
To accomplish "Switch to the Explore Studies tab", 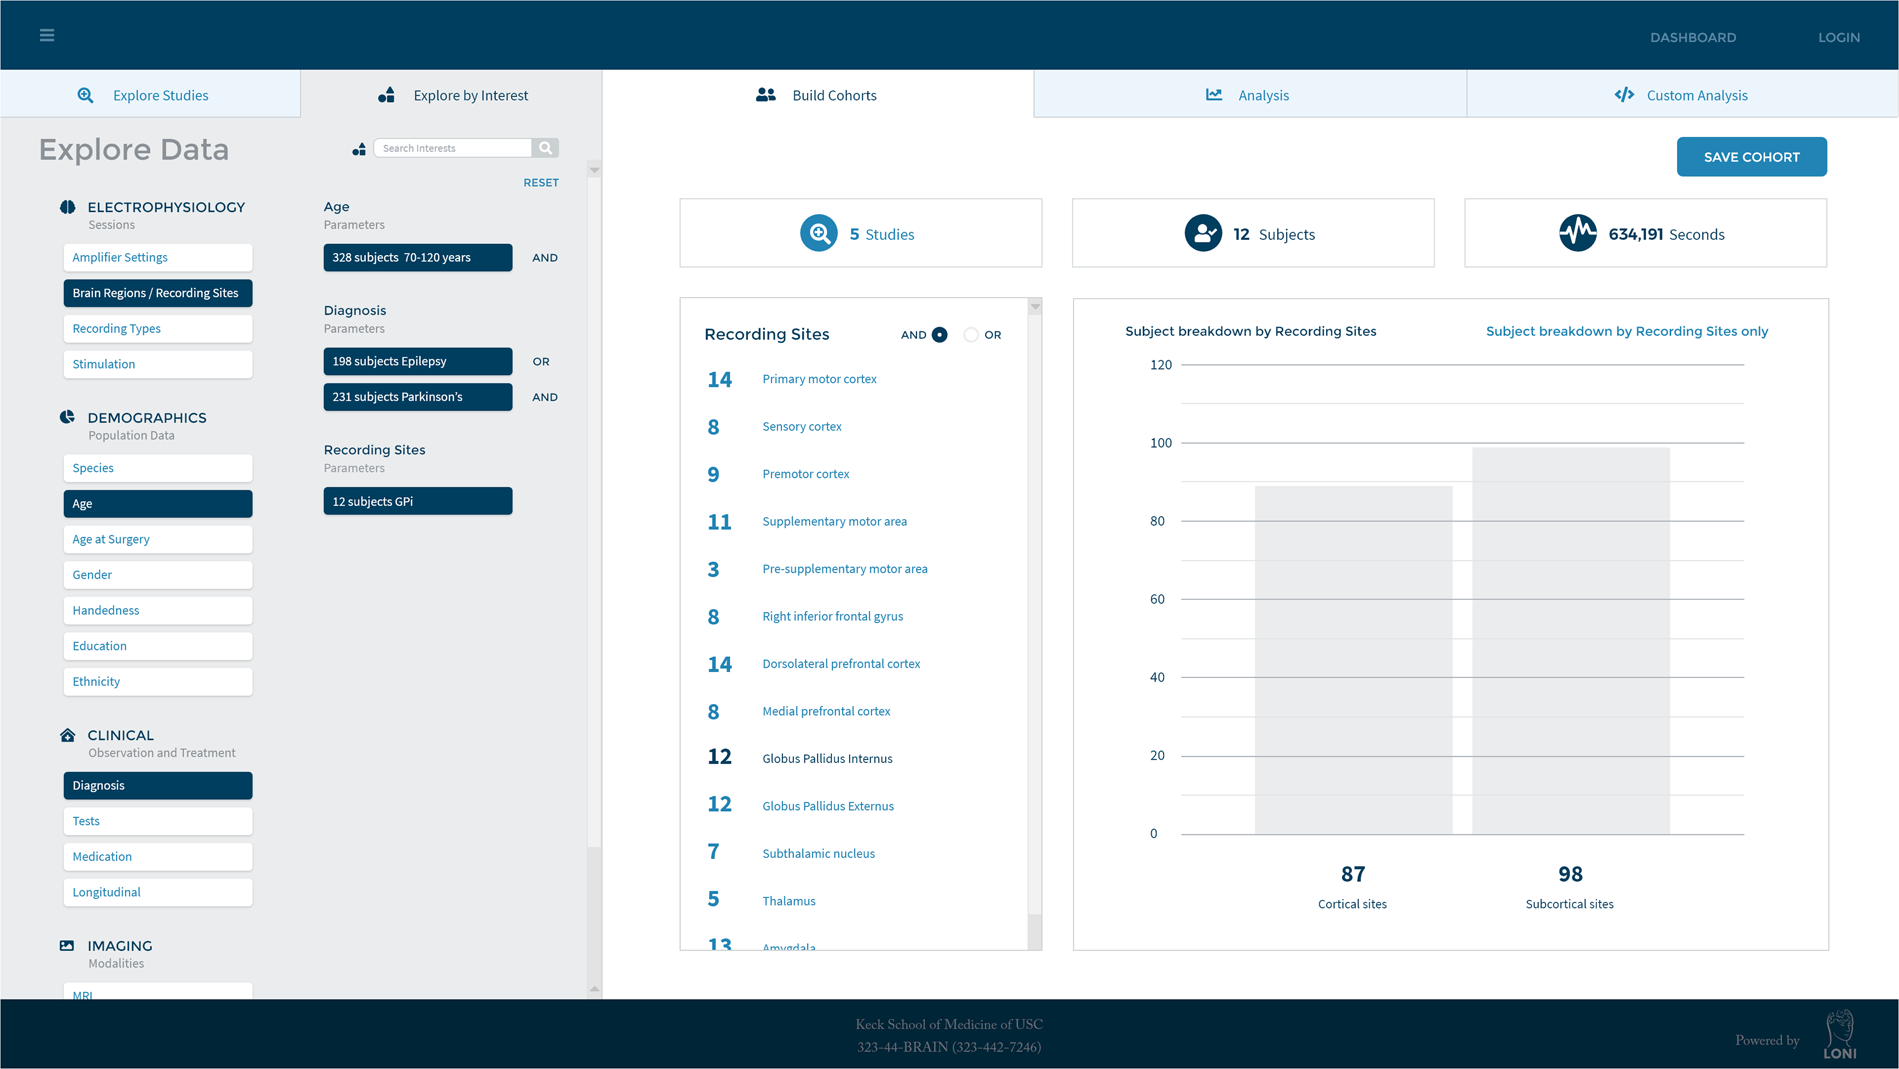I will coord(150,94).
